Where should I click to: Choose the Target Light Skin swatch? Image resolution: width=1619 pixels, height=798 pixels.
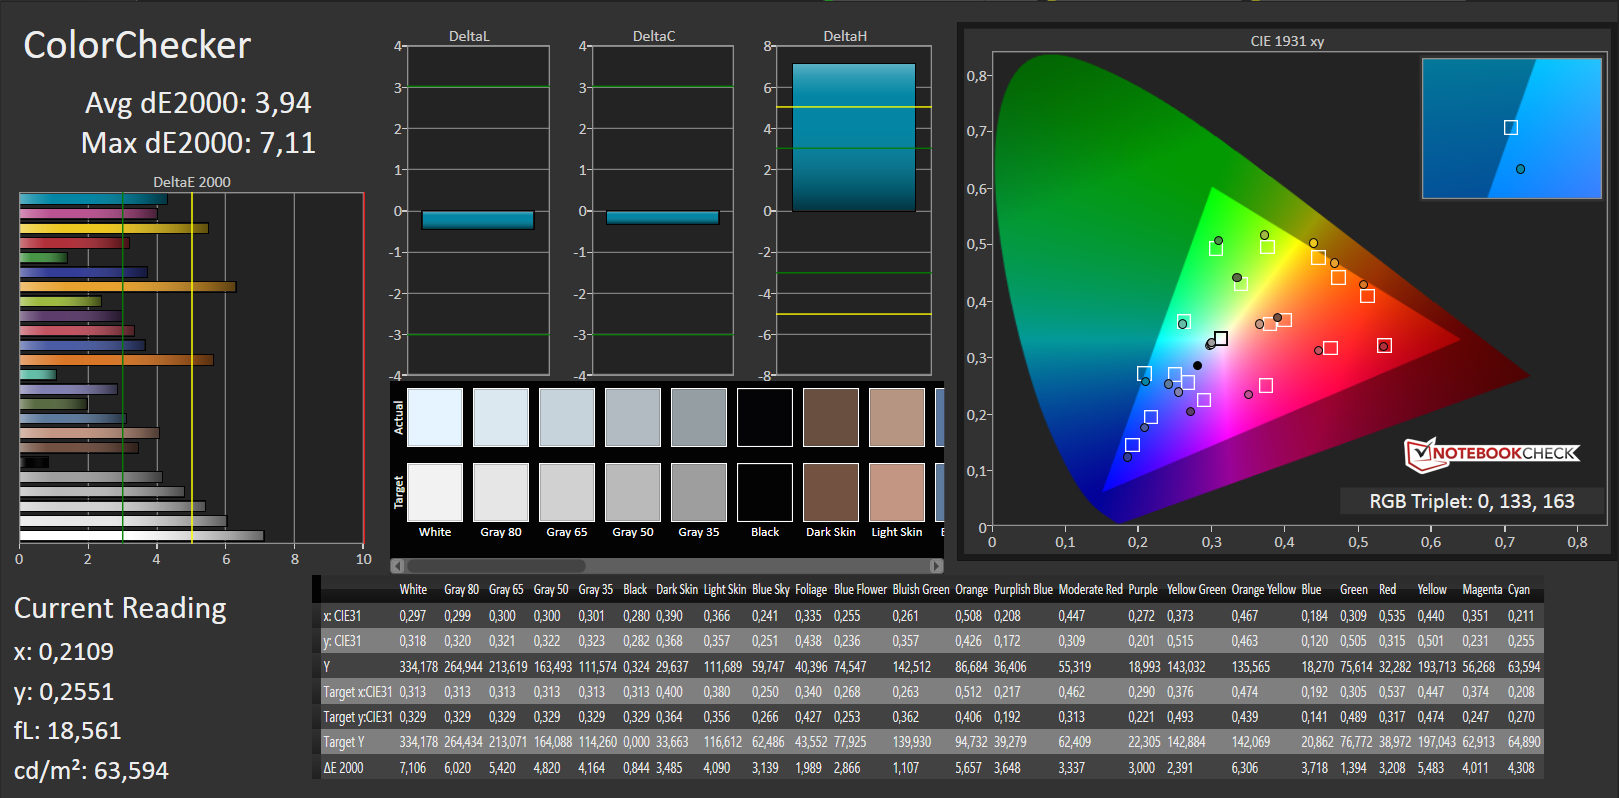(897, 492)
